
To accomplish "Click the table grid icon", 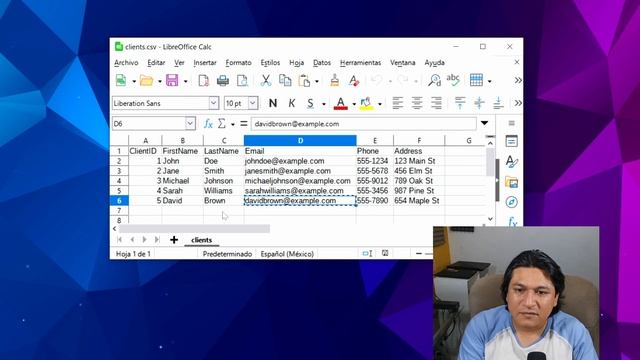I will pyautogui.click(x=476, y=80).
